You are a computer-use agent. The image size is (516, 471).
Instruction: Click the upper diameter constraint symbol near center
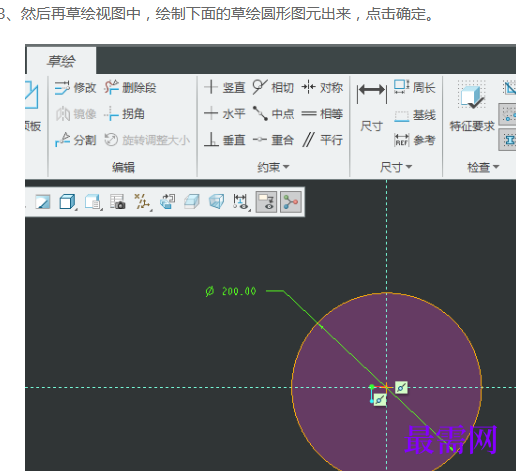[x=401, y=387]
